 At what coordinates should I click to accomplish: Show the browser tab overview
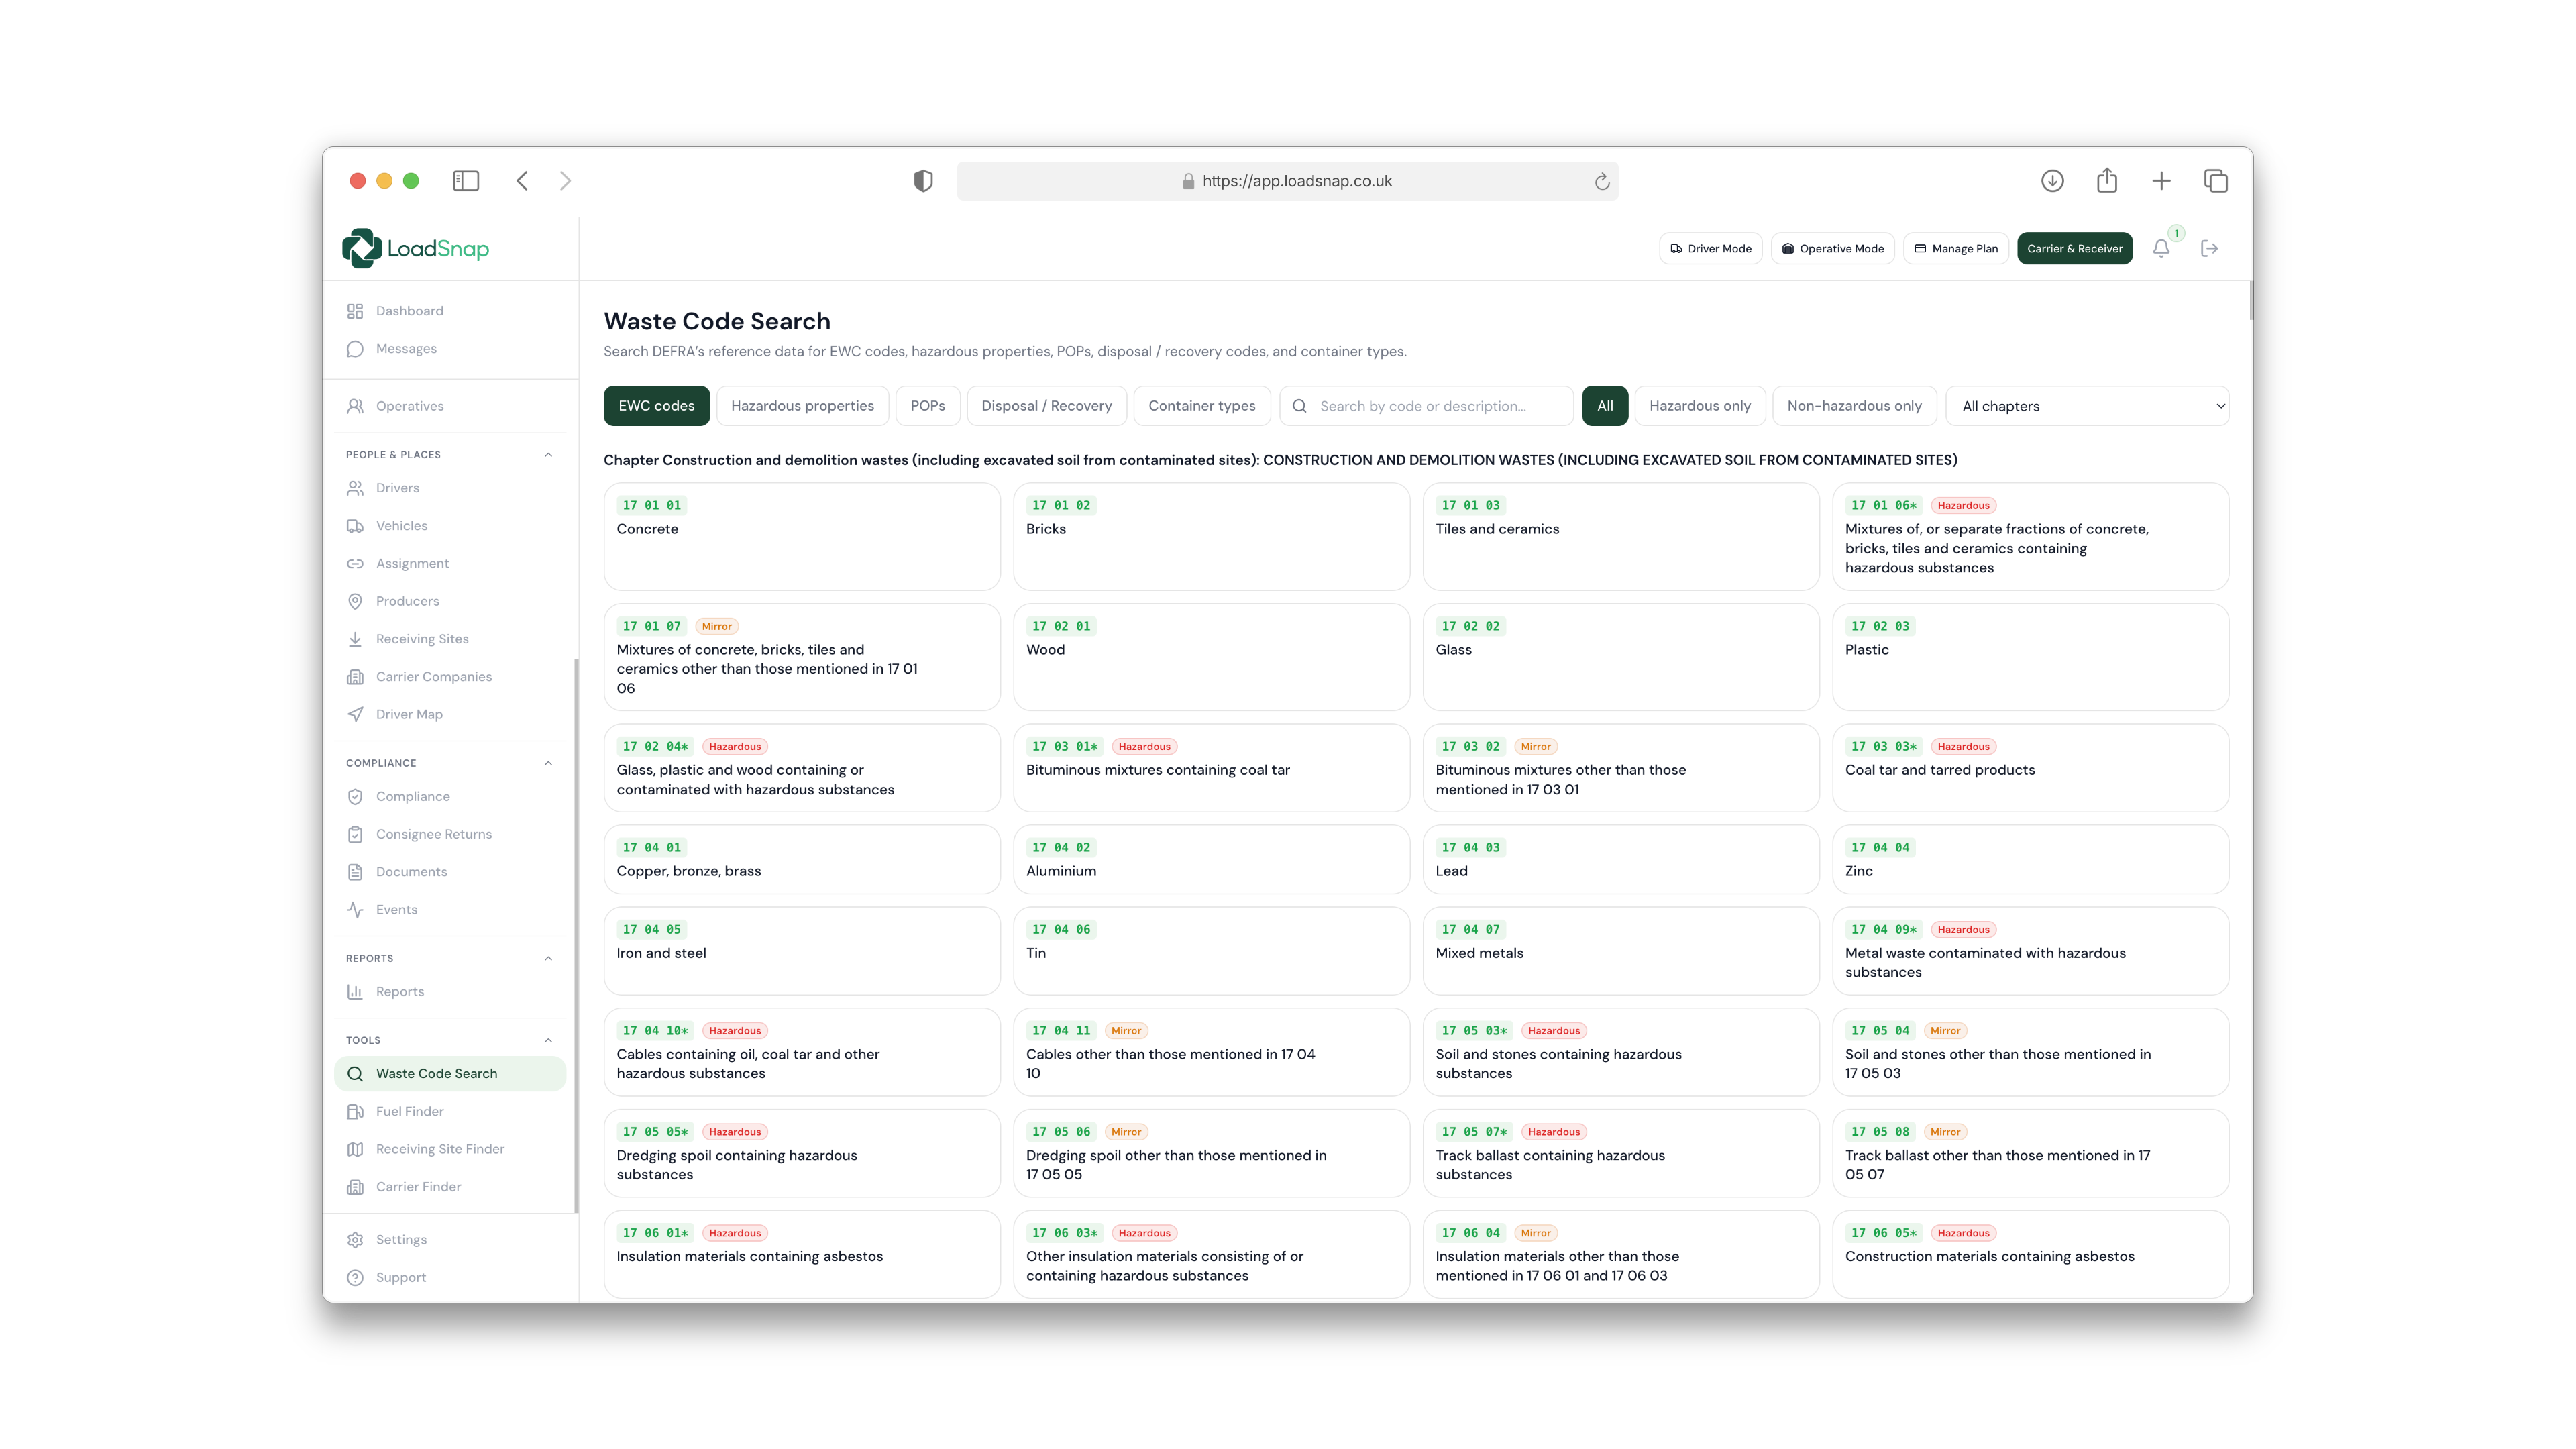point(2216,181)
